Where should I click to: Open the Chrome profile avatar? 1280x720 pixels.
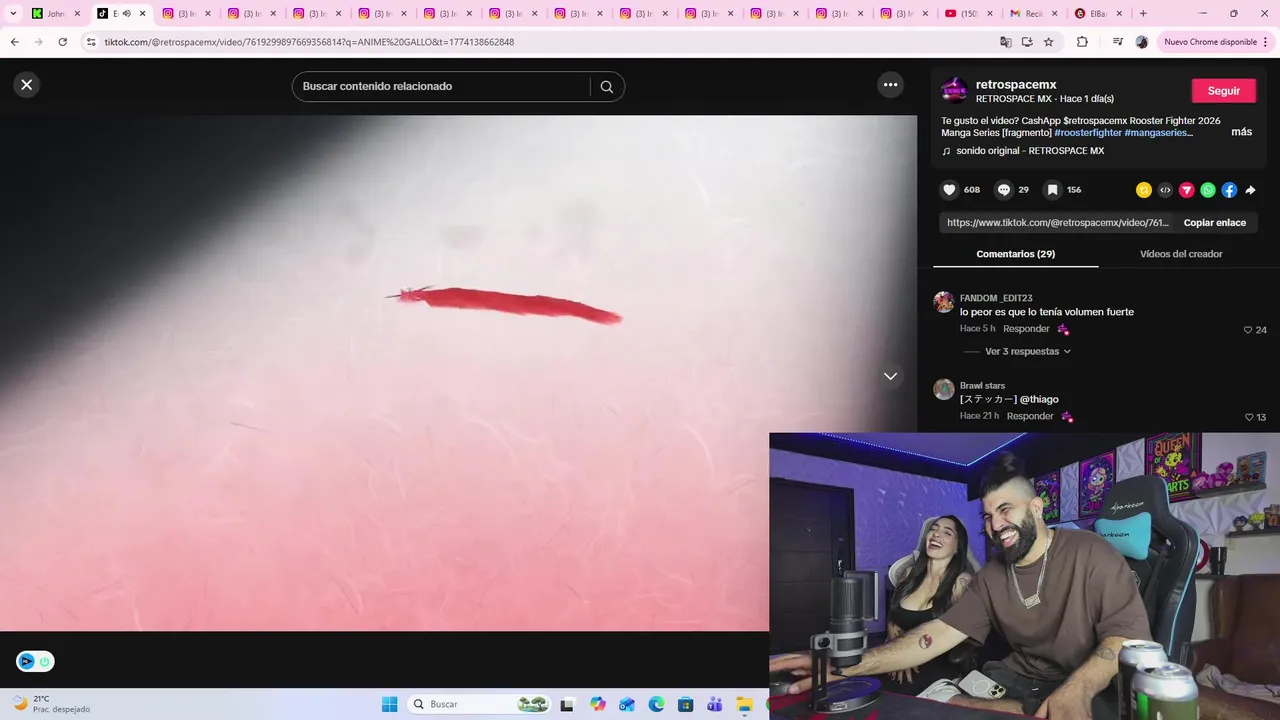(1142, 42)
